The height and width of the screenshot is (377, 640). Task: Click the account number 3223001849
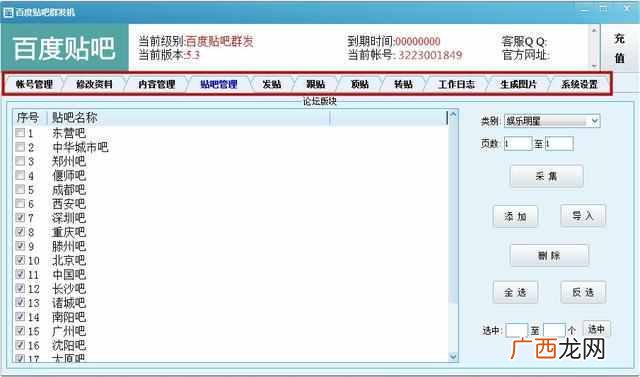point(430,55)
